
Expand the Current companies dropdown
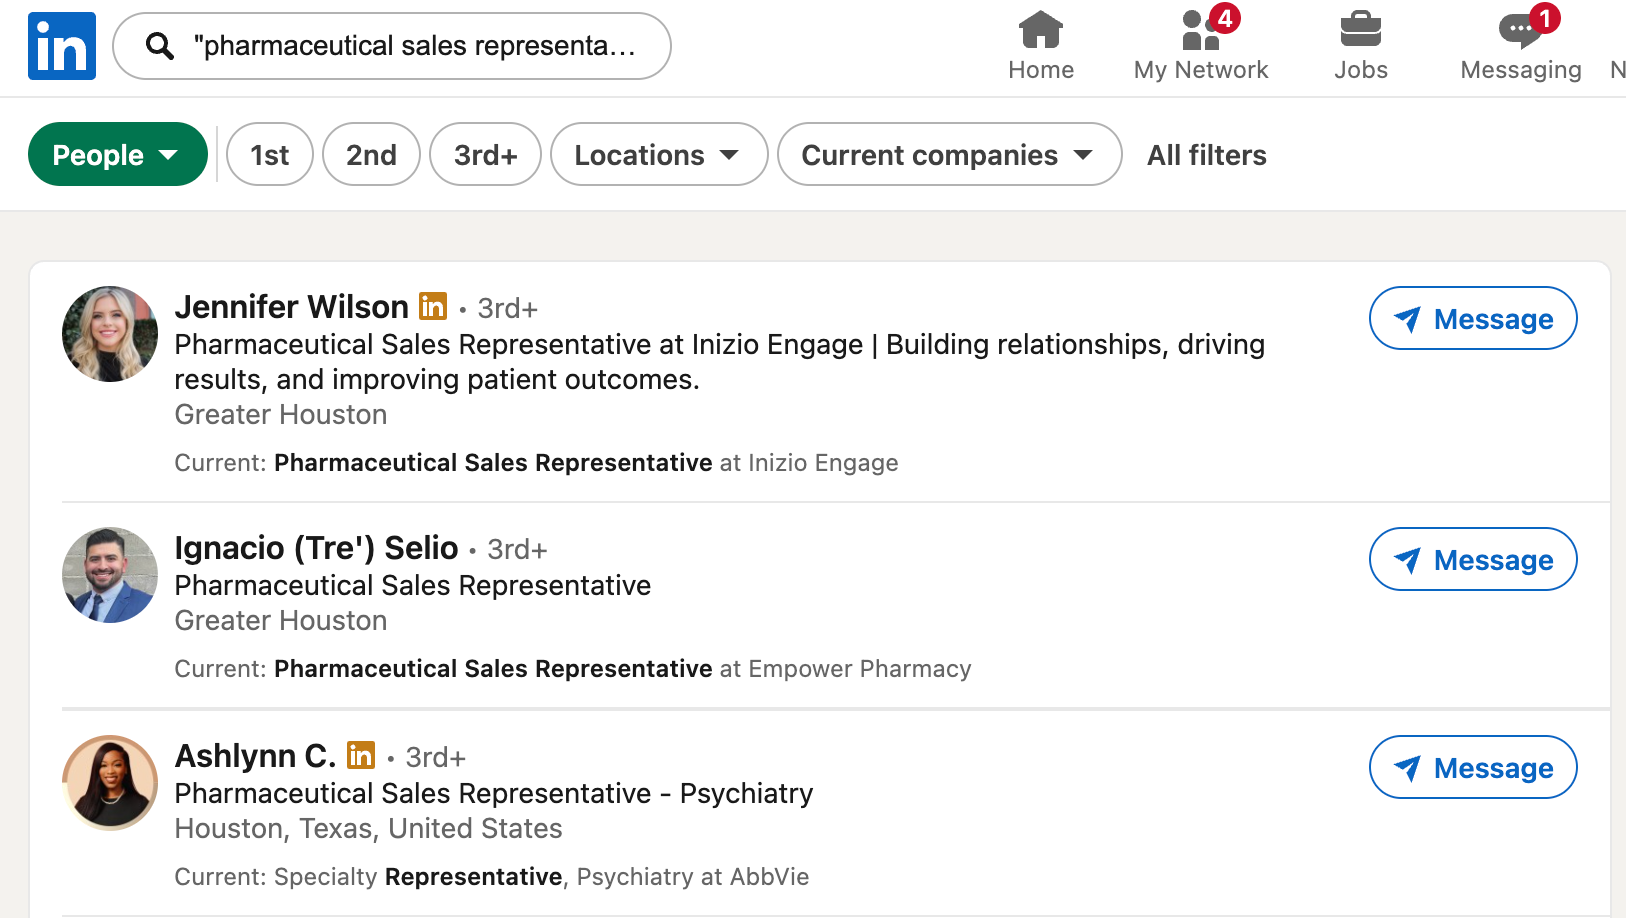pos(948,155)
